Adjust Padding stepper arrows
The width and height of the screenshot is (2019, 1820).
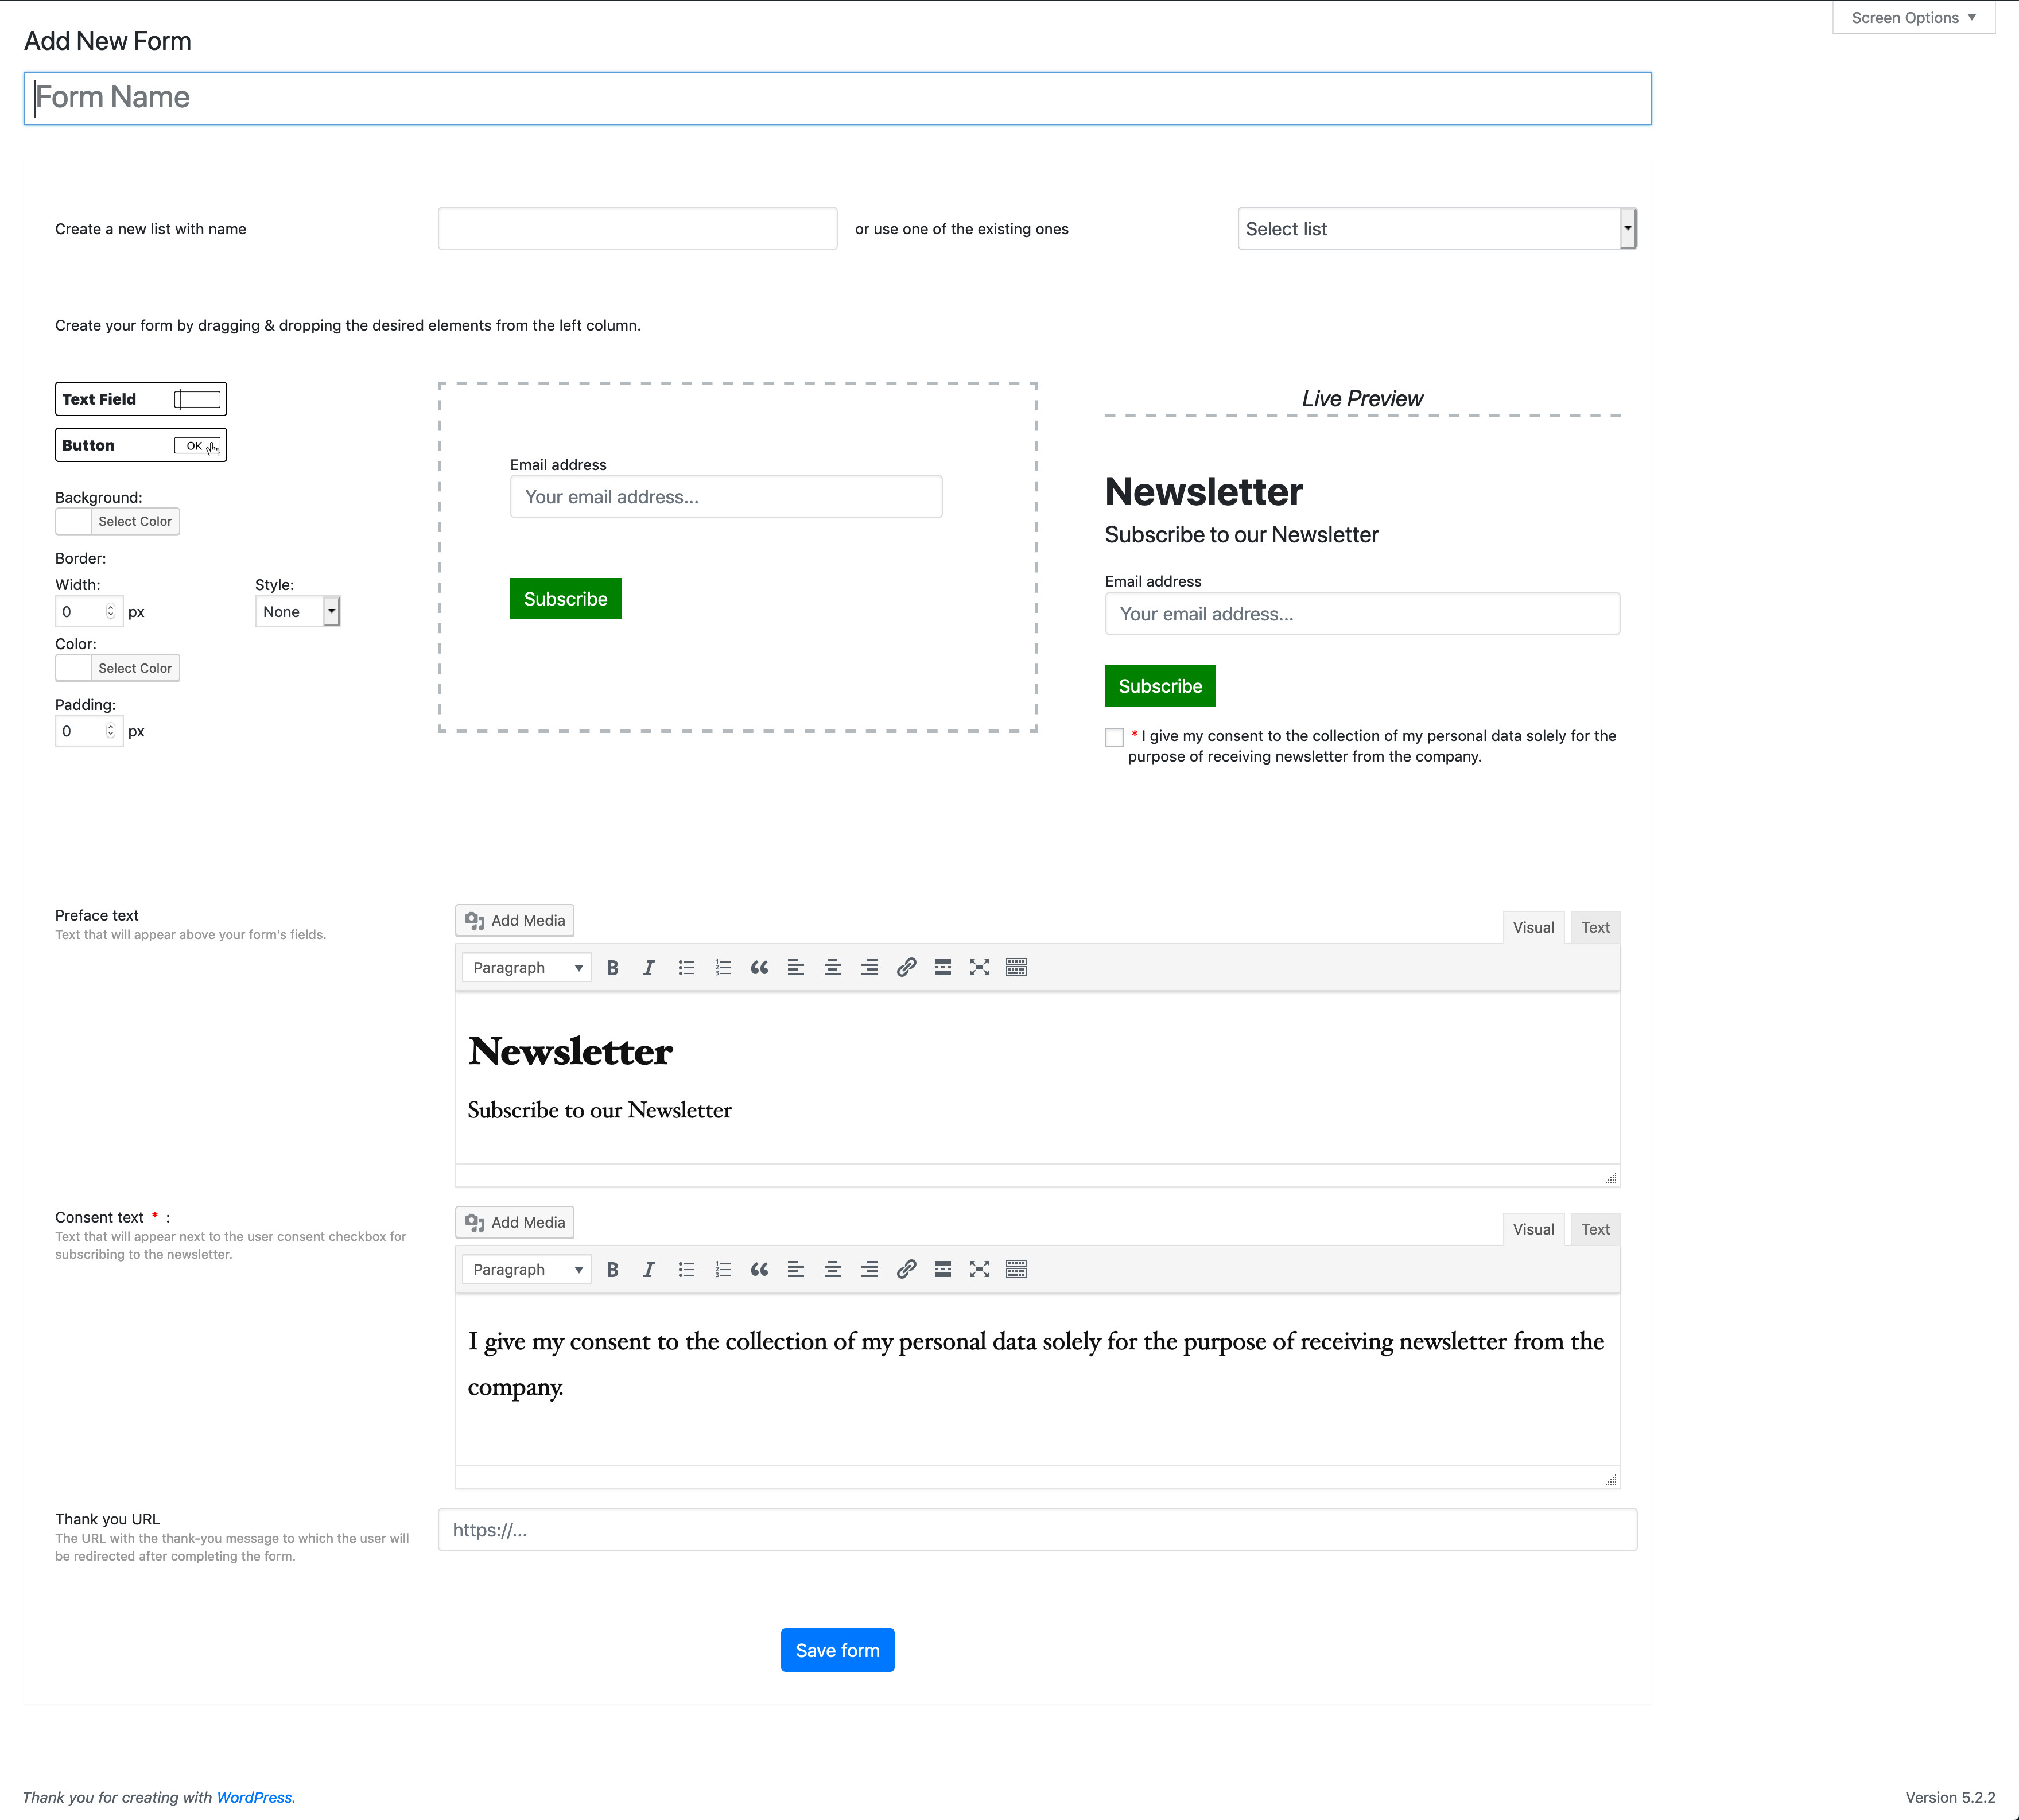pos(111,731)
